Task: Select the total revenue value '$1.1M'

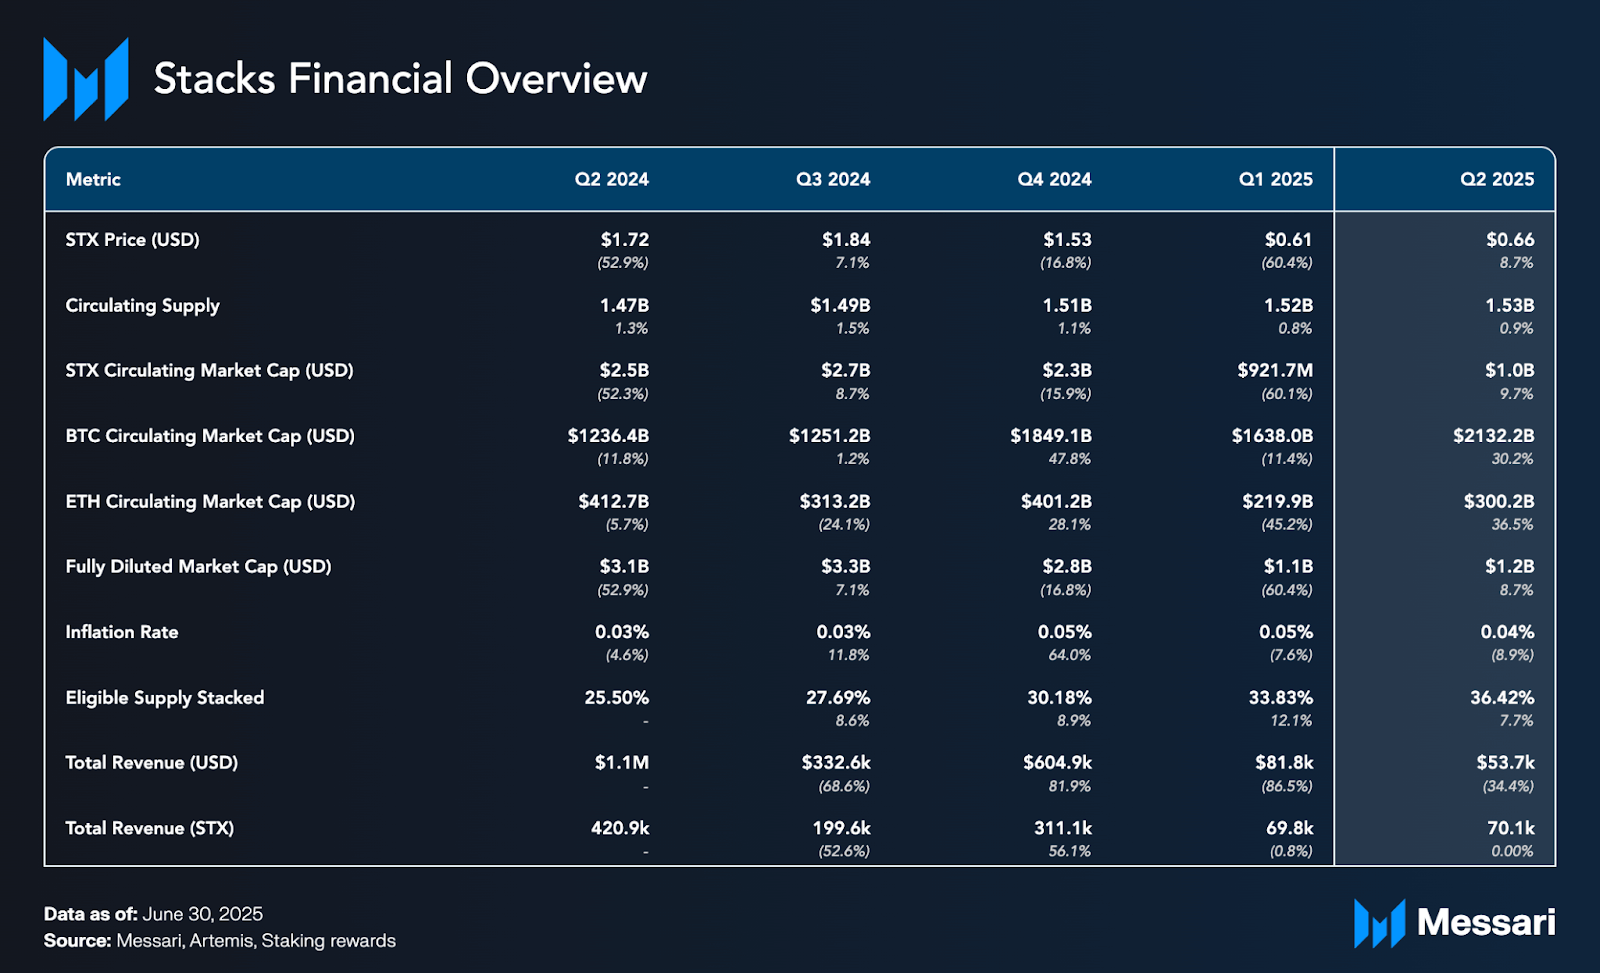Action: pos(622,762)
